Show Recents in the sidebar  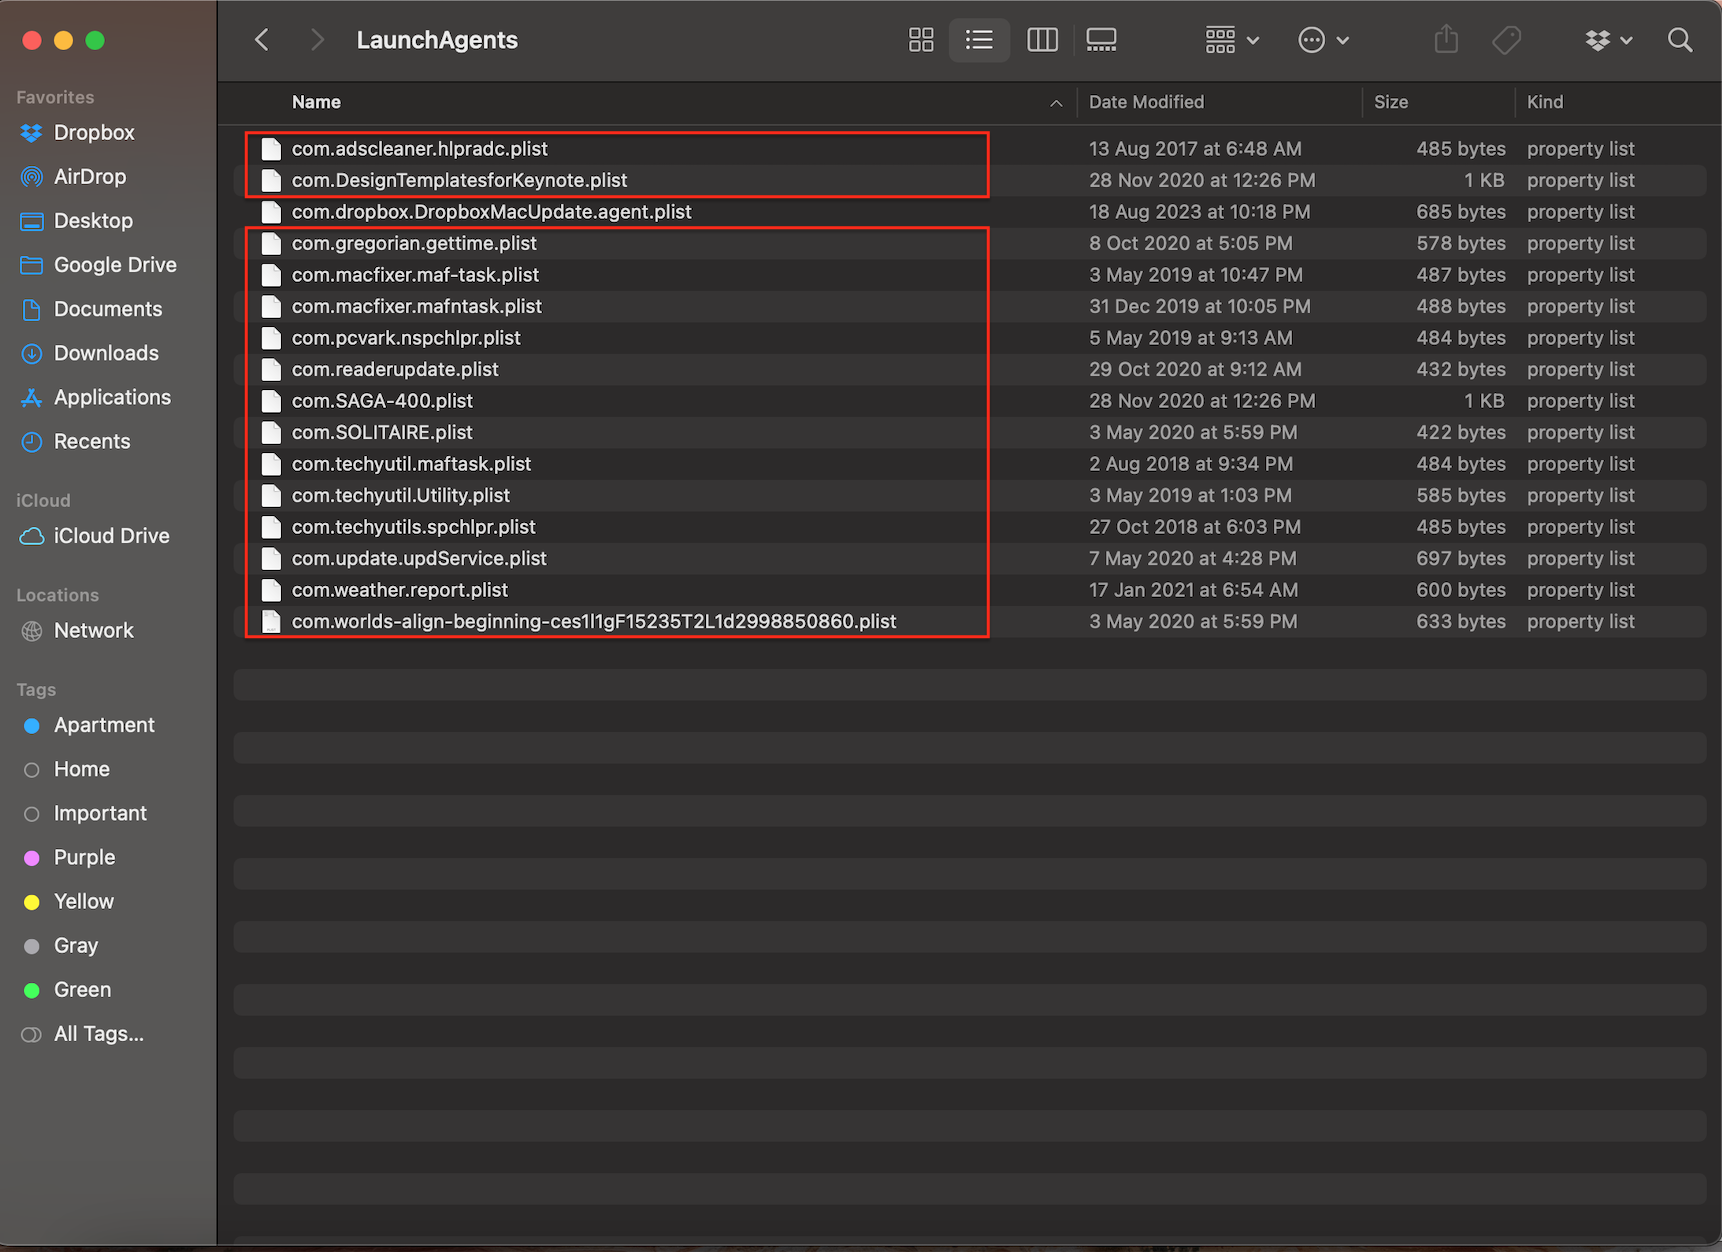coord(92,441)
